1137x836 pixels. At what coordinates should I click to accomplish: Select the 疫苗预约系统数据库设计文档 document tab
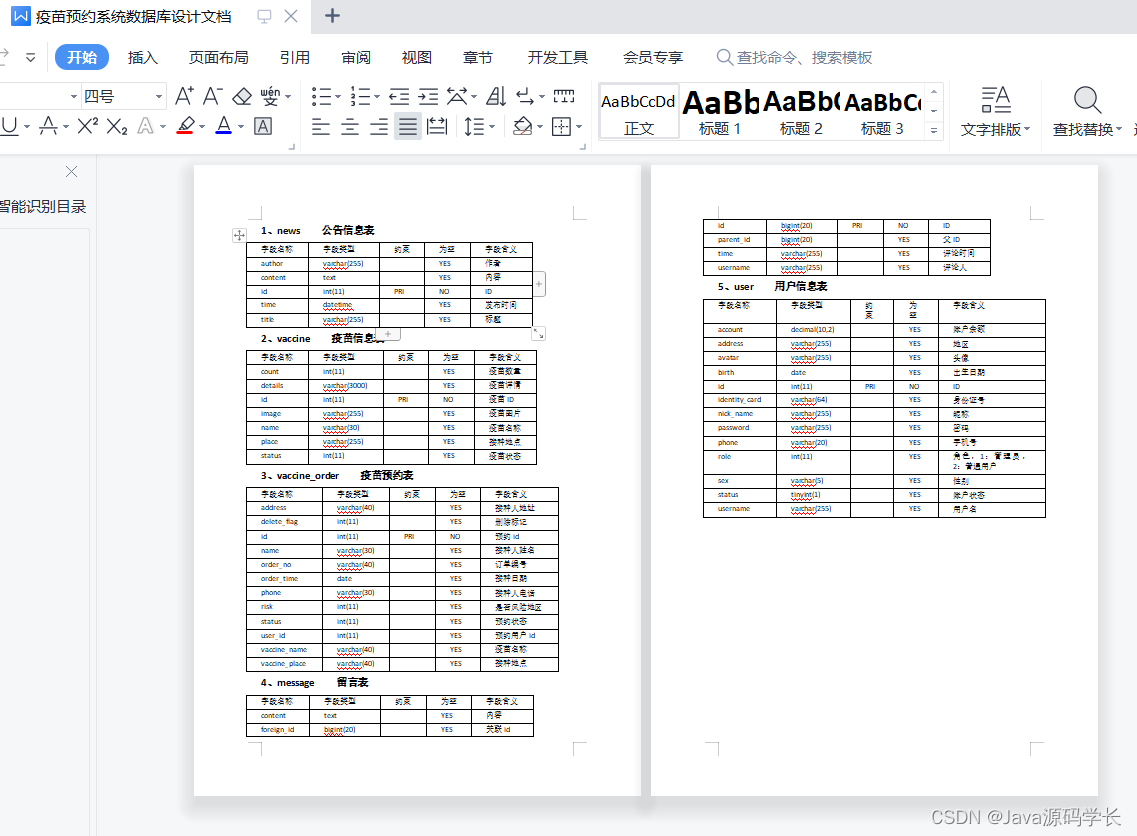133,16
